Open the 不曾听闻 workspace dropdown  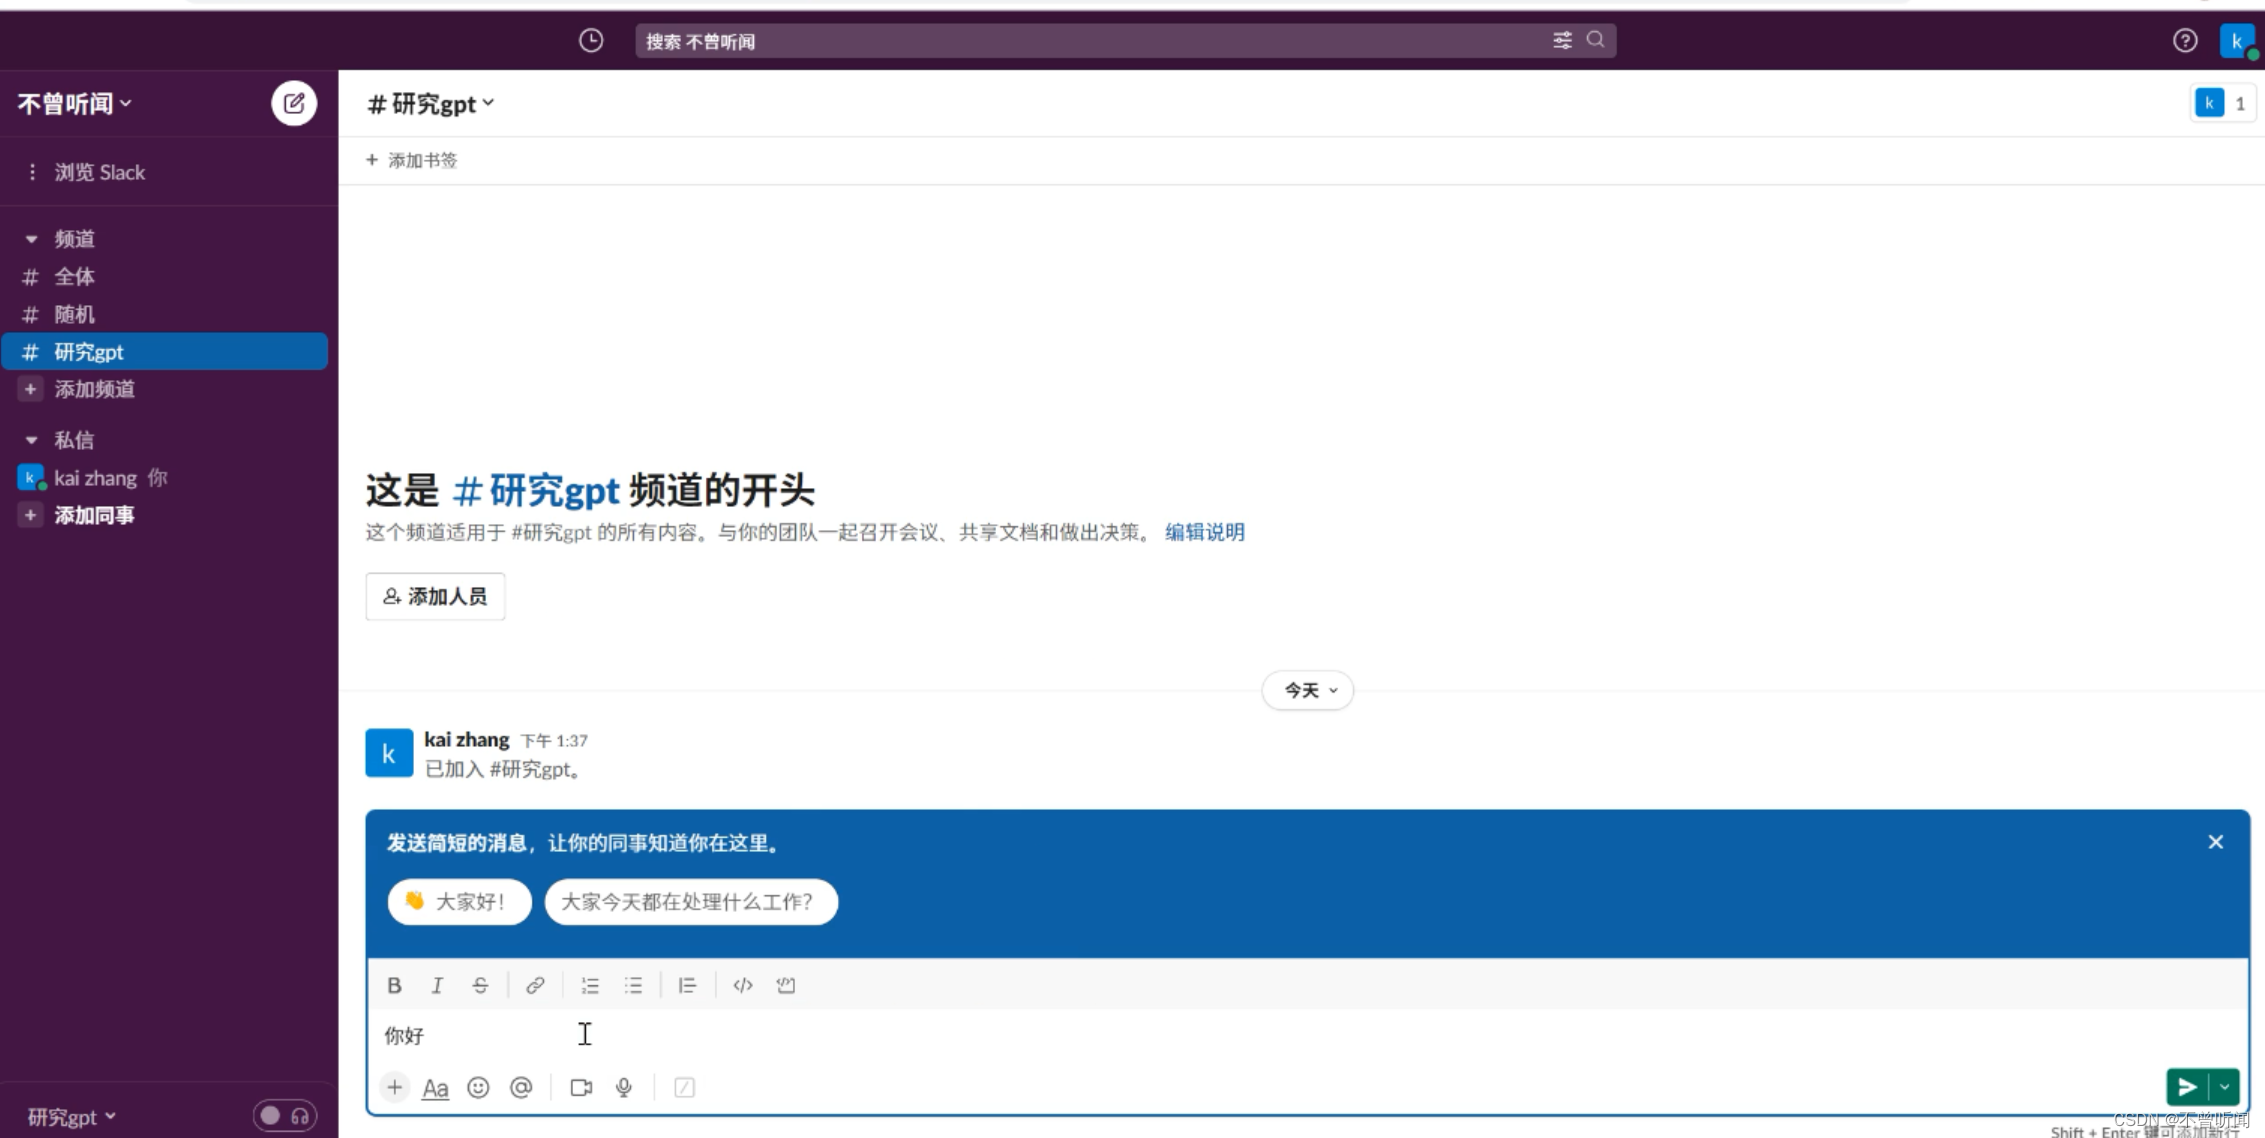[x=75, y=103]
